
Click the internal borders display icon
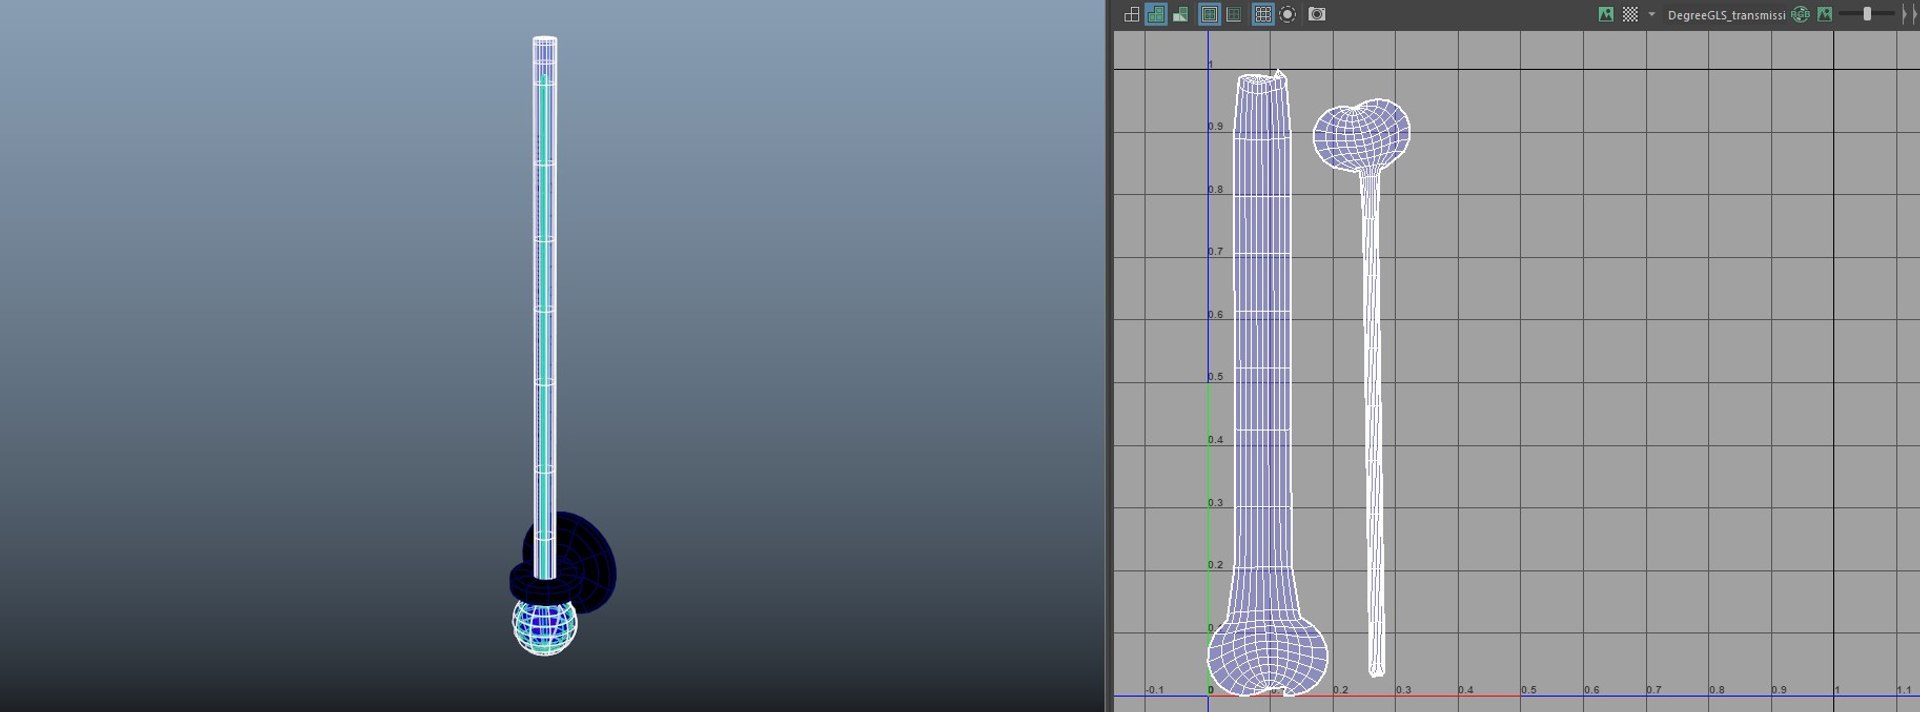click(1234, 14)
